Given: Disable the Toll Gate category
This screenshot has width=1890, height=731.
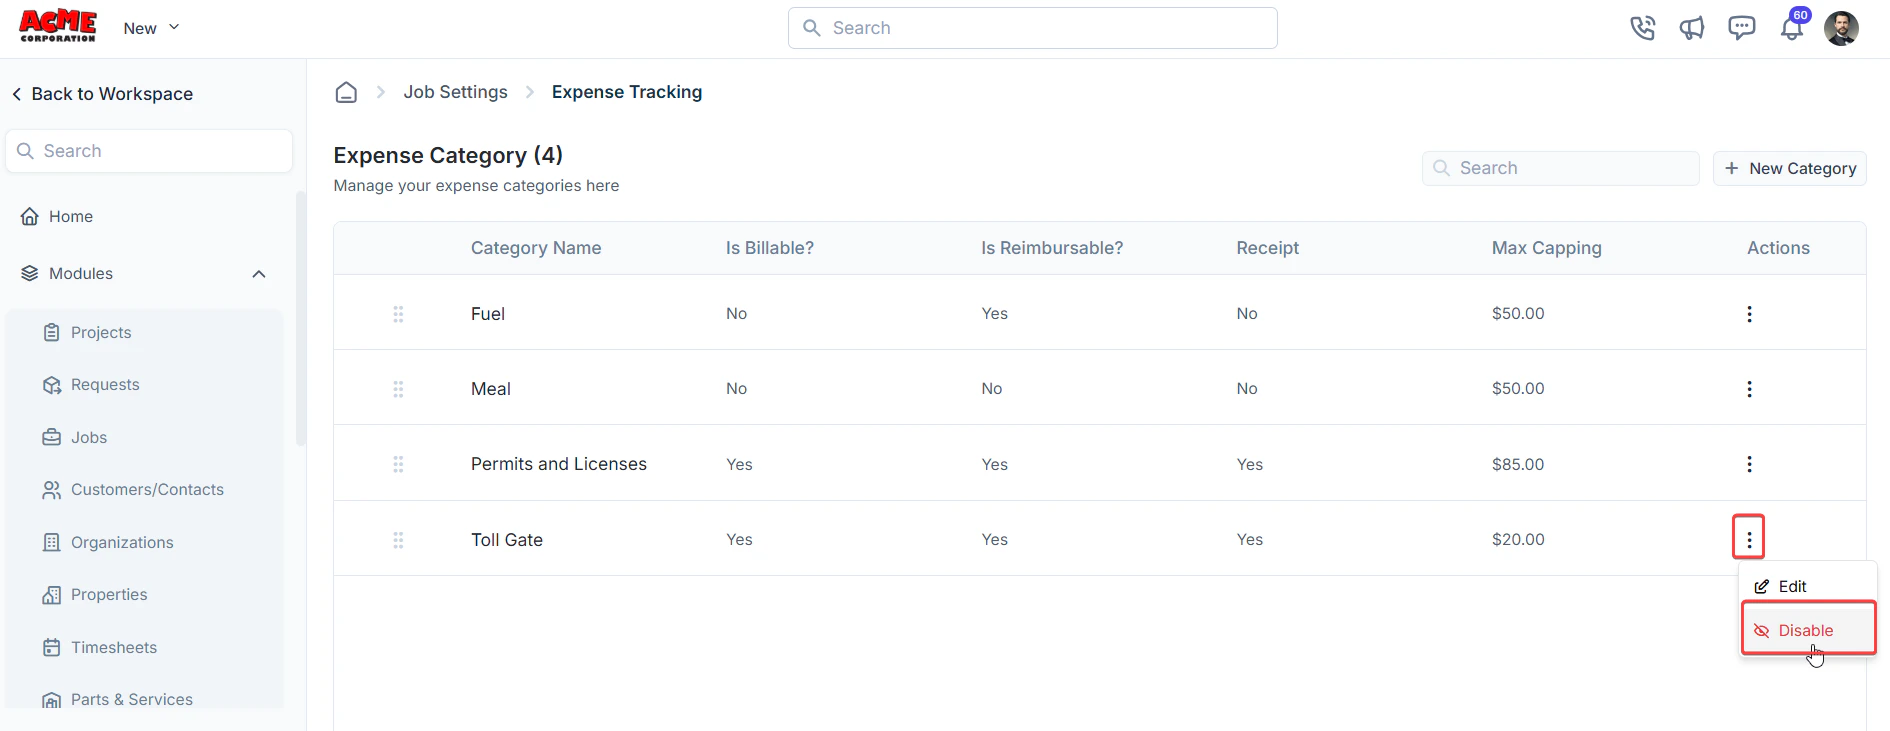Looking at the screenshot, I should click(x=1808, y=630).
